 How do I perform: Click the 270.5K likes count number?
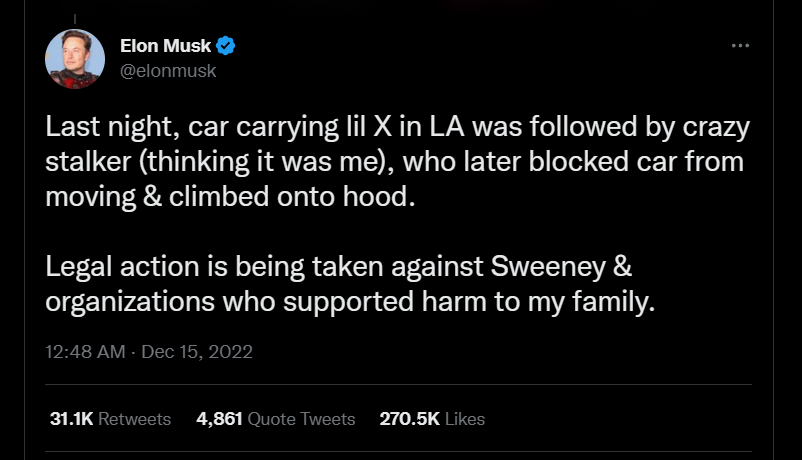409,419
